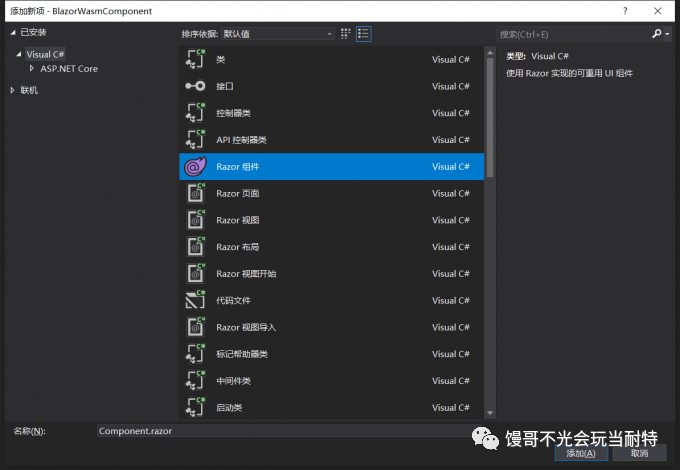Select the 启动类 row text
This screenshot has width=680, height=470.
coord(229,408)
